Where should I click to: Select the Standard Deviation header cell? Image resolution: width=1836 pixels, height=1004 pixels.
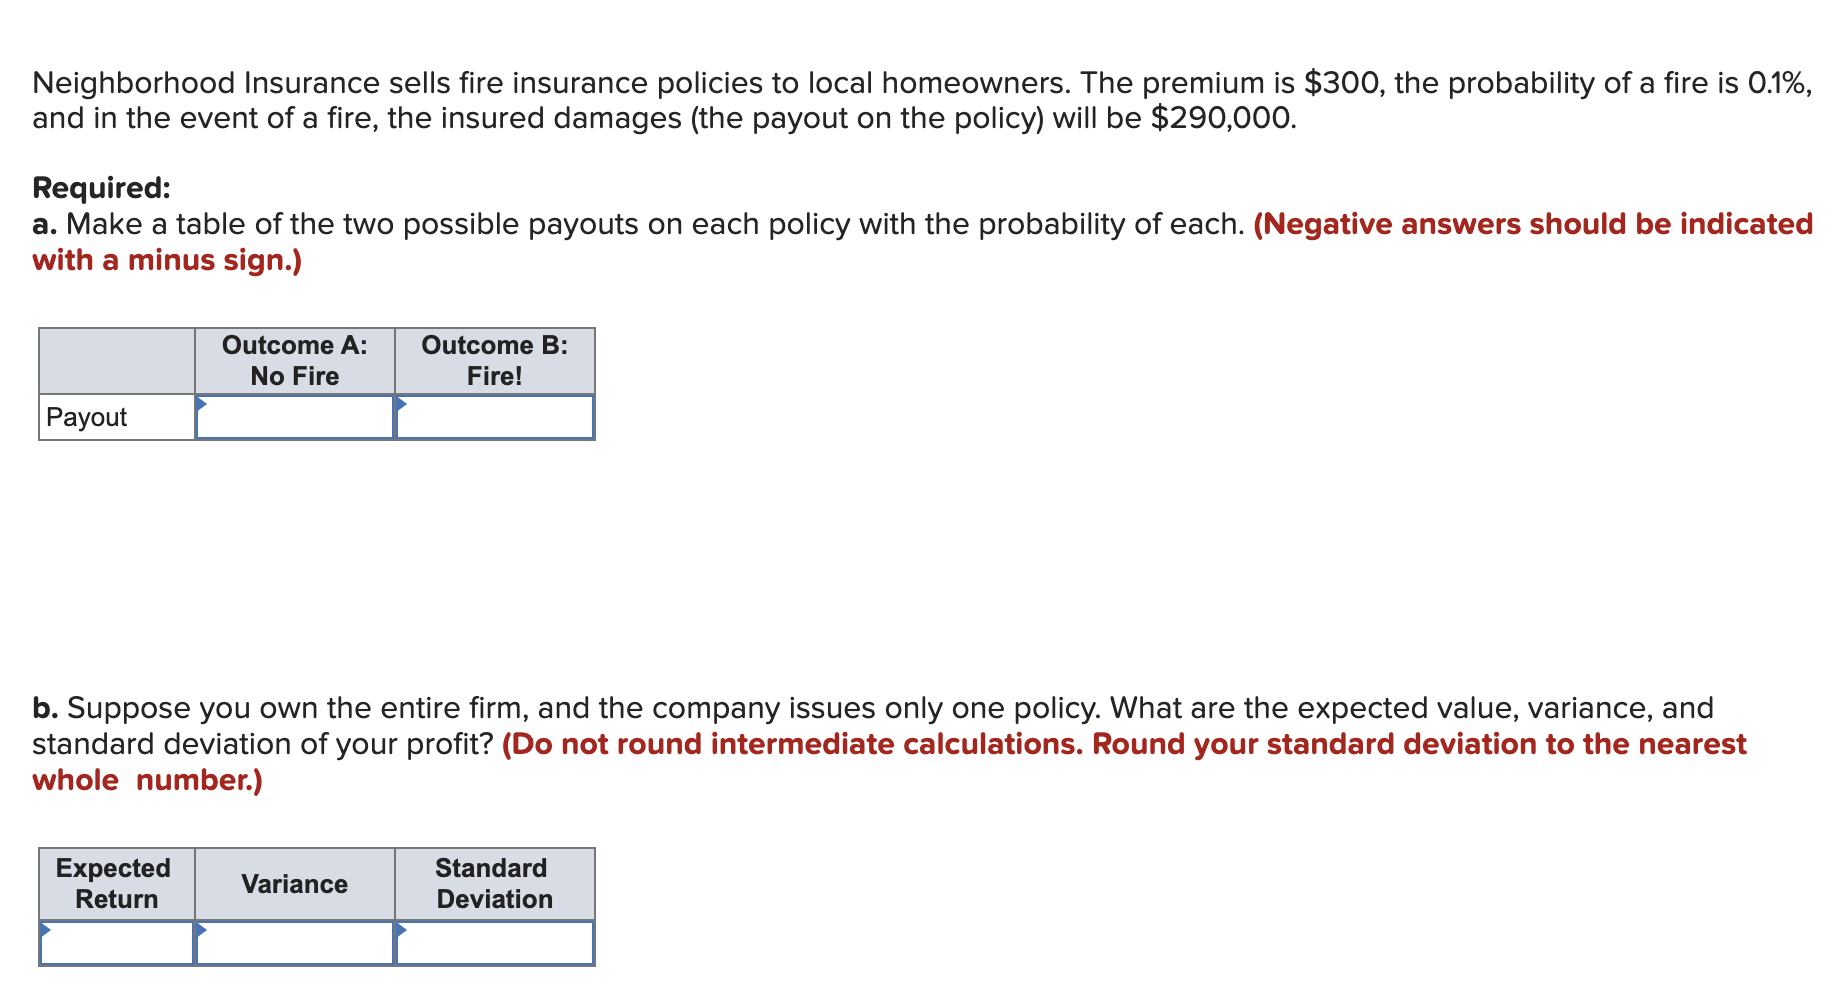[x=494, y=883]
